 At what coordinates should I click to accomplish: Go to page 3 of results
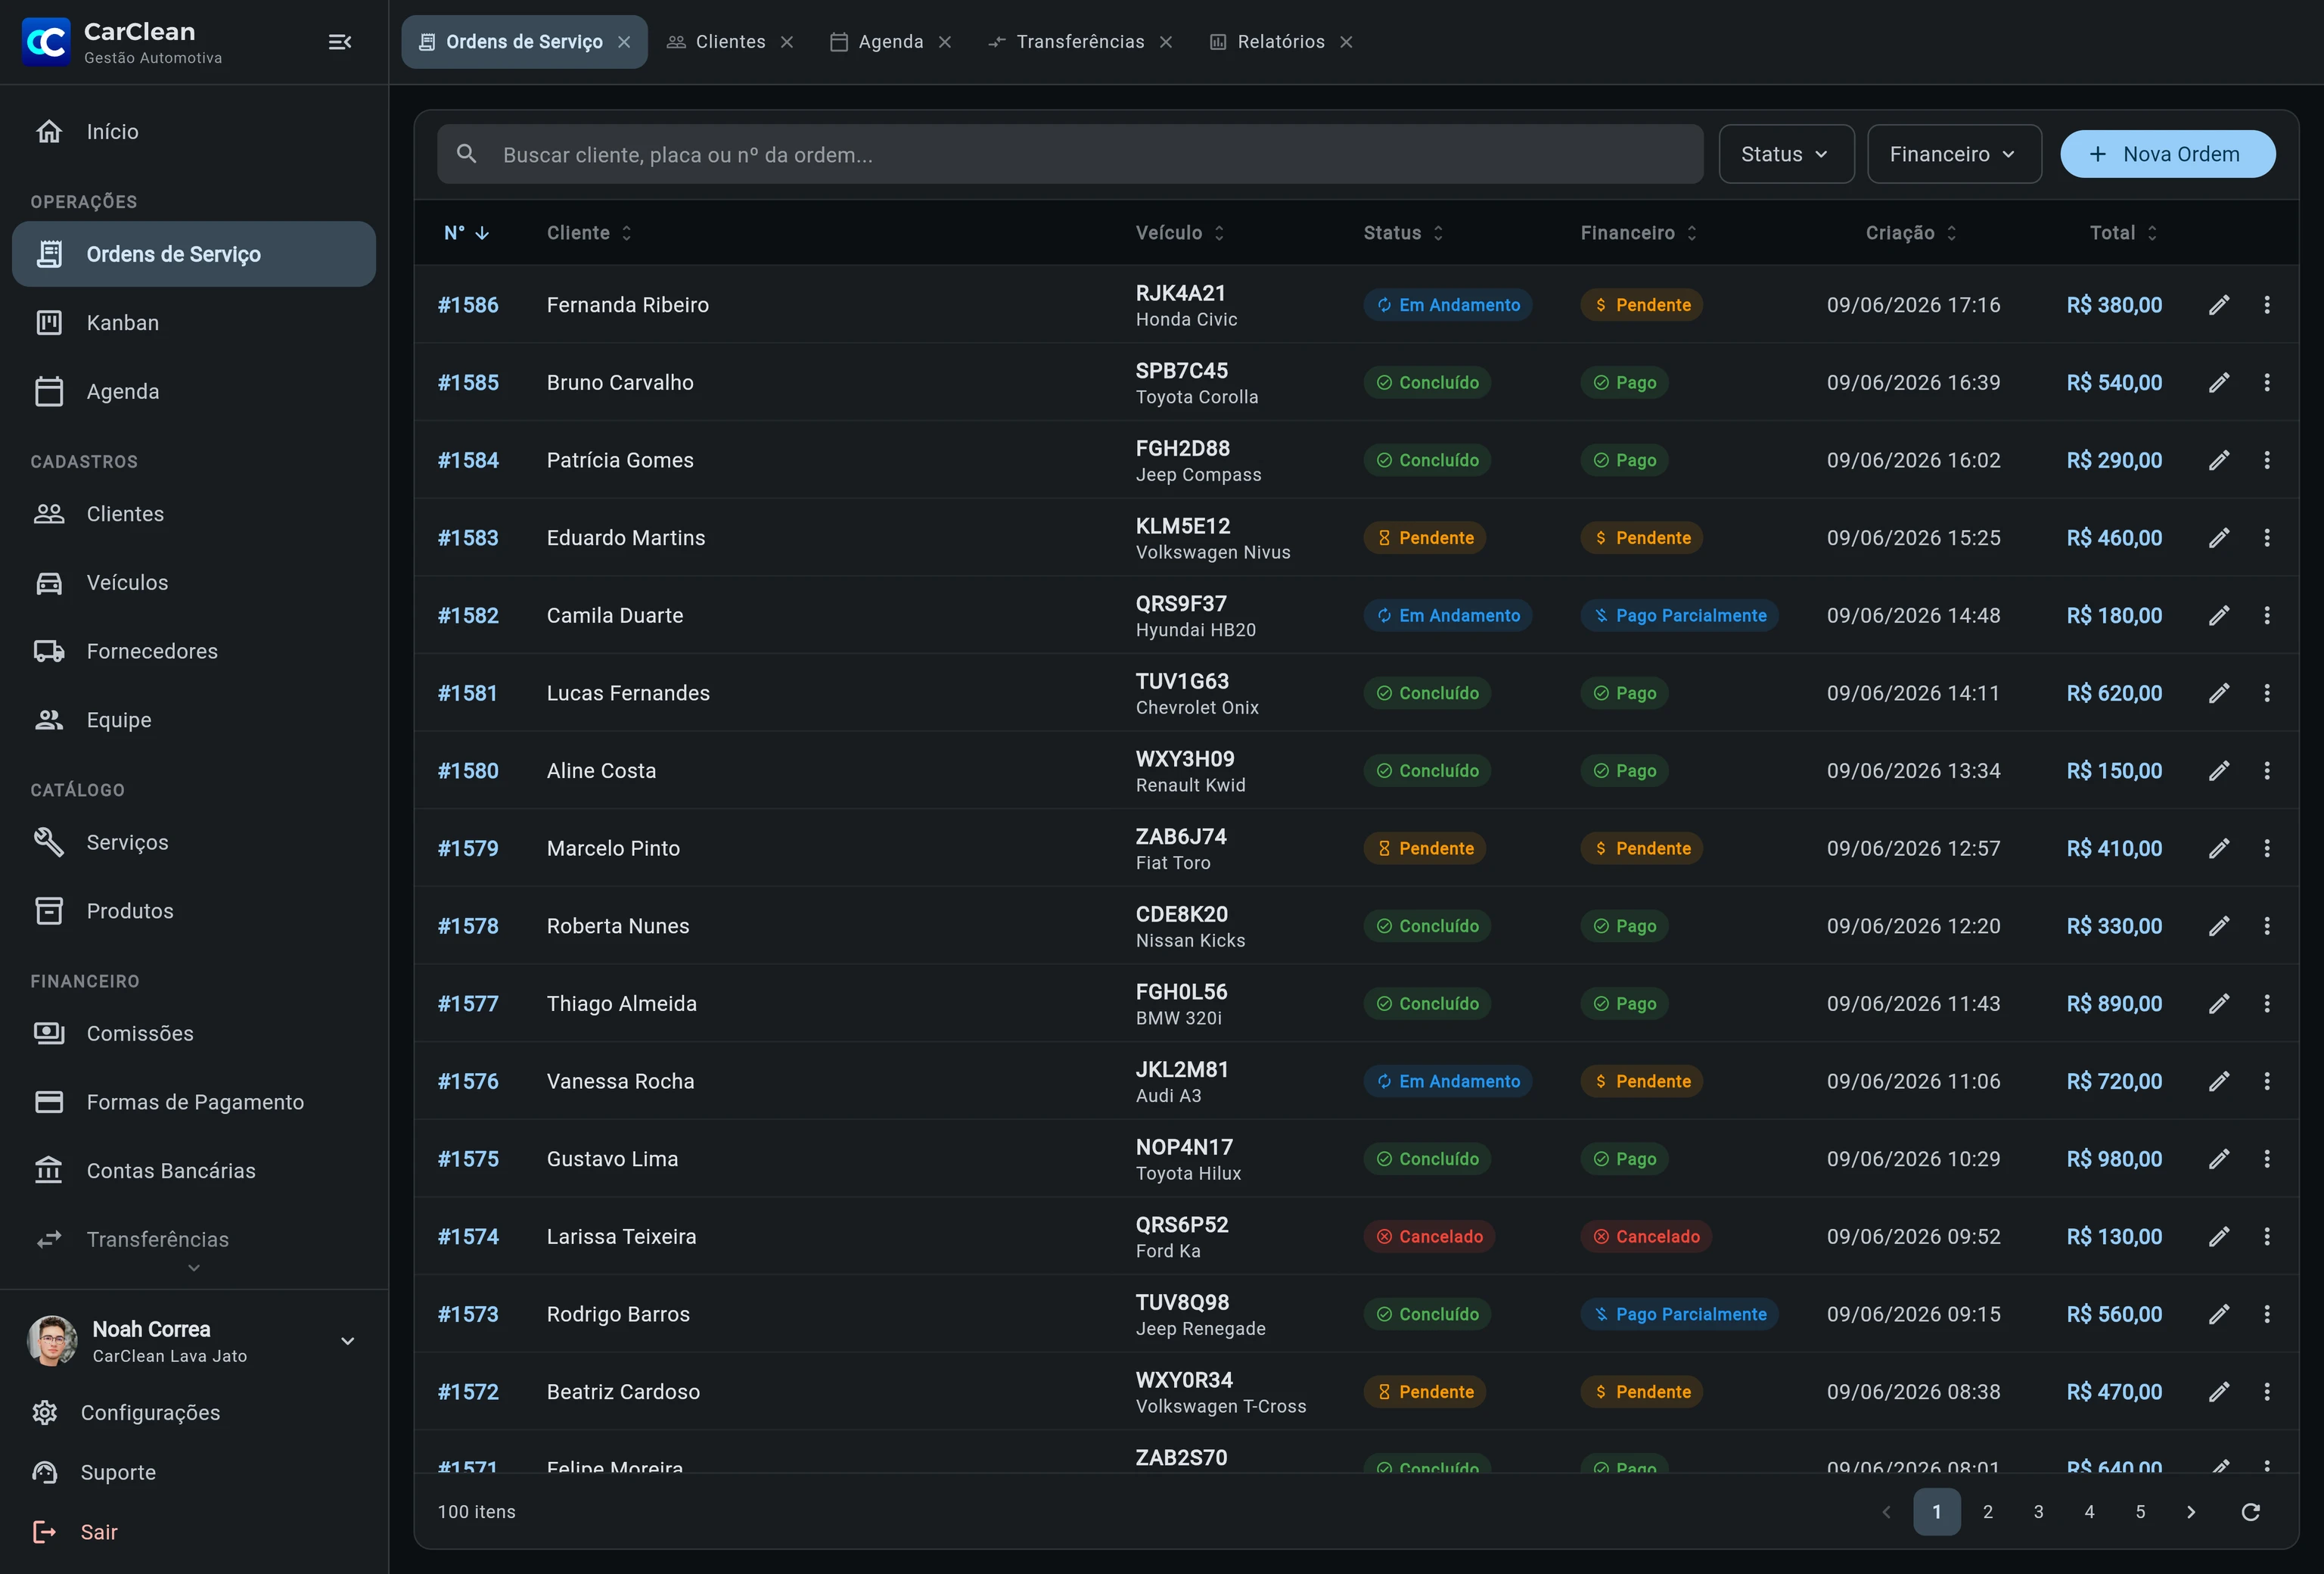(2039, 1512)
